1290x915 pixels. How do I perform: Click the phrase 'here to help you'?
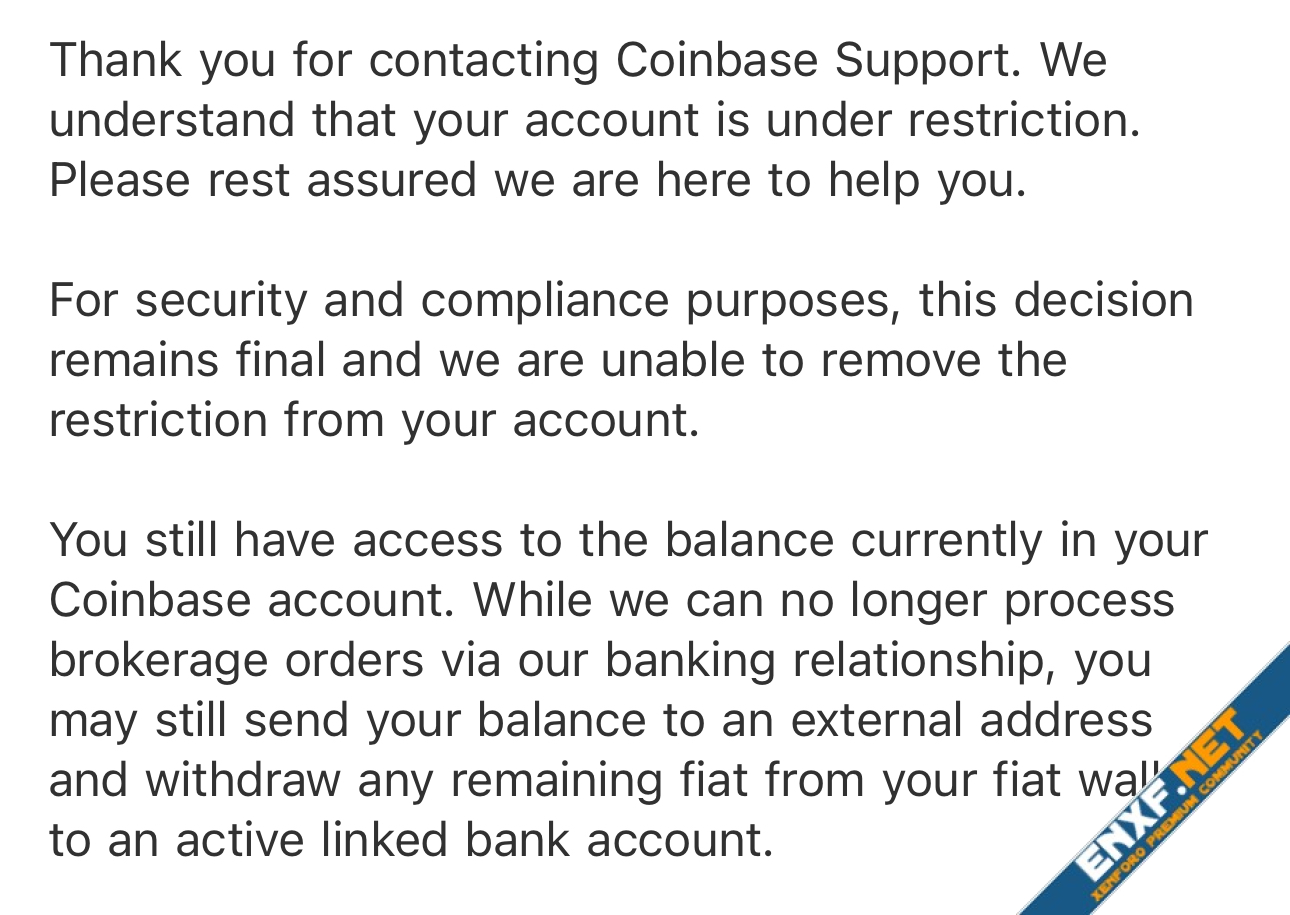841,182
